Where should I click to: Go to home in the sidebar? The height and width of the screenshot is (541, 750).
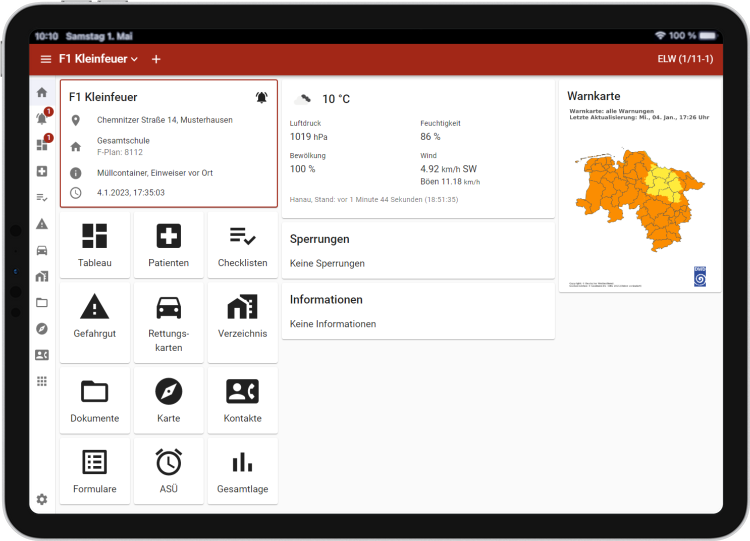[x=41, y=93]
